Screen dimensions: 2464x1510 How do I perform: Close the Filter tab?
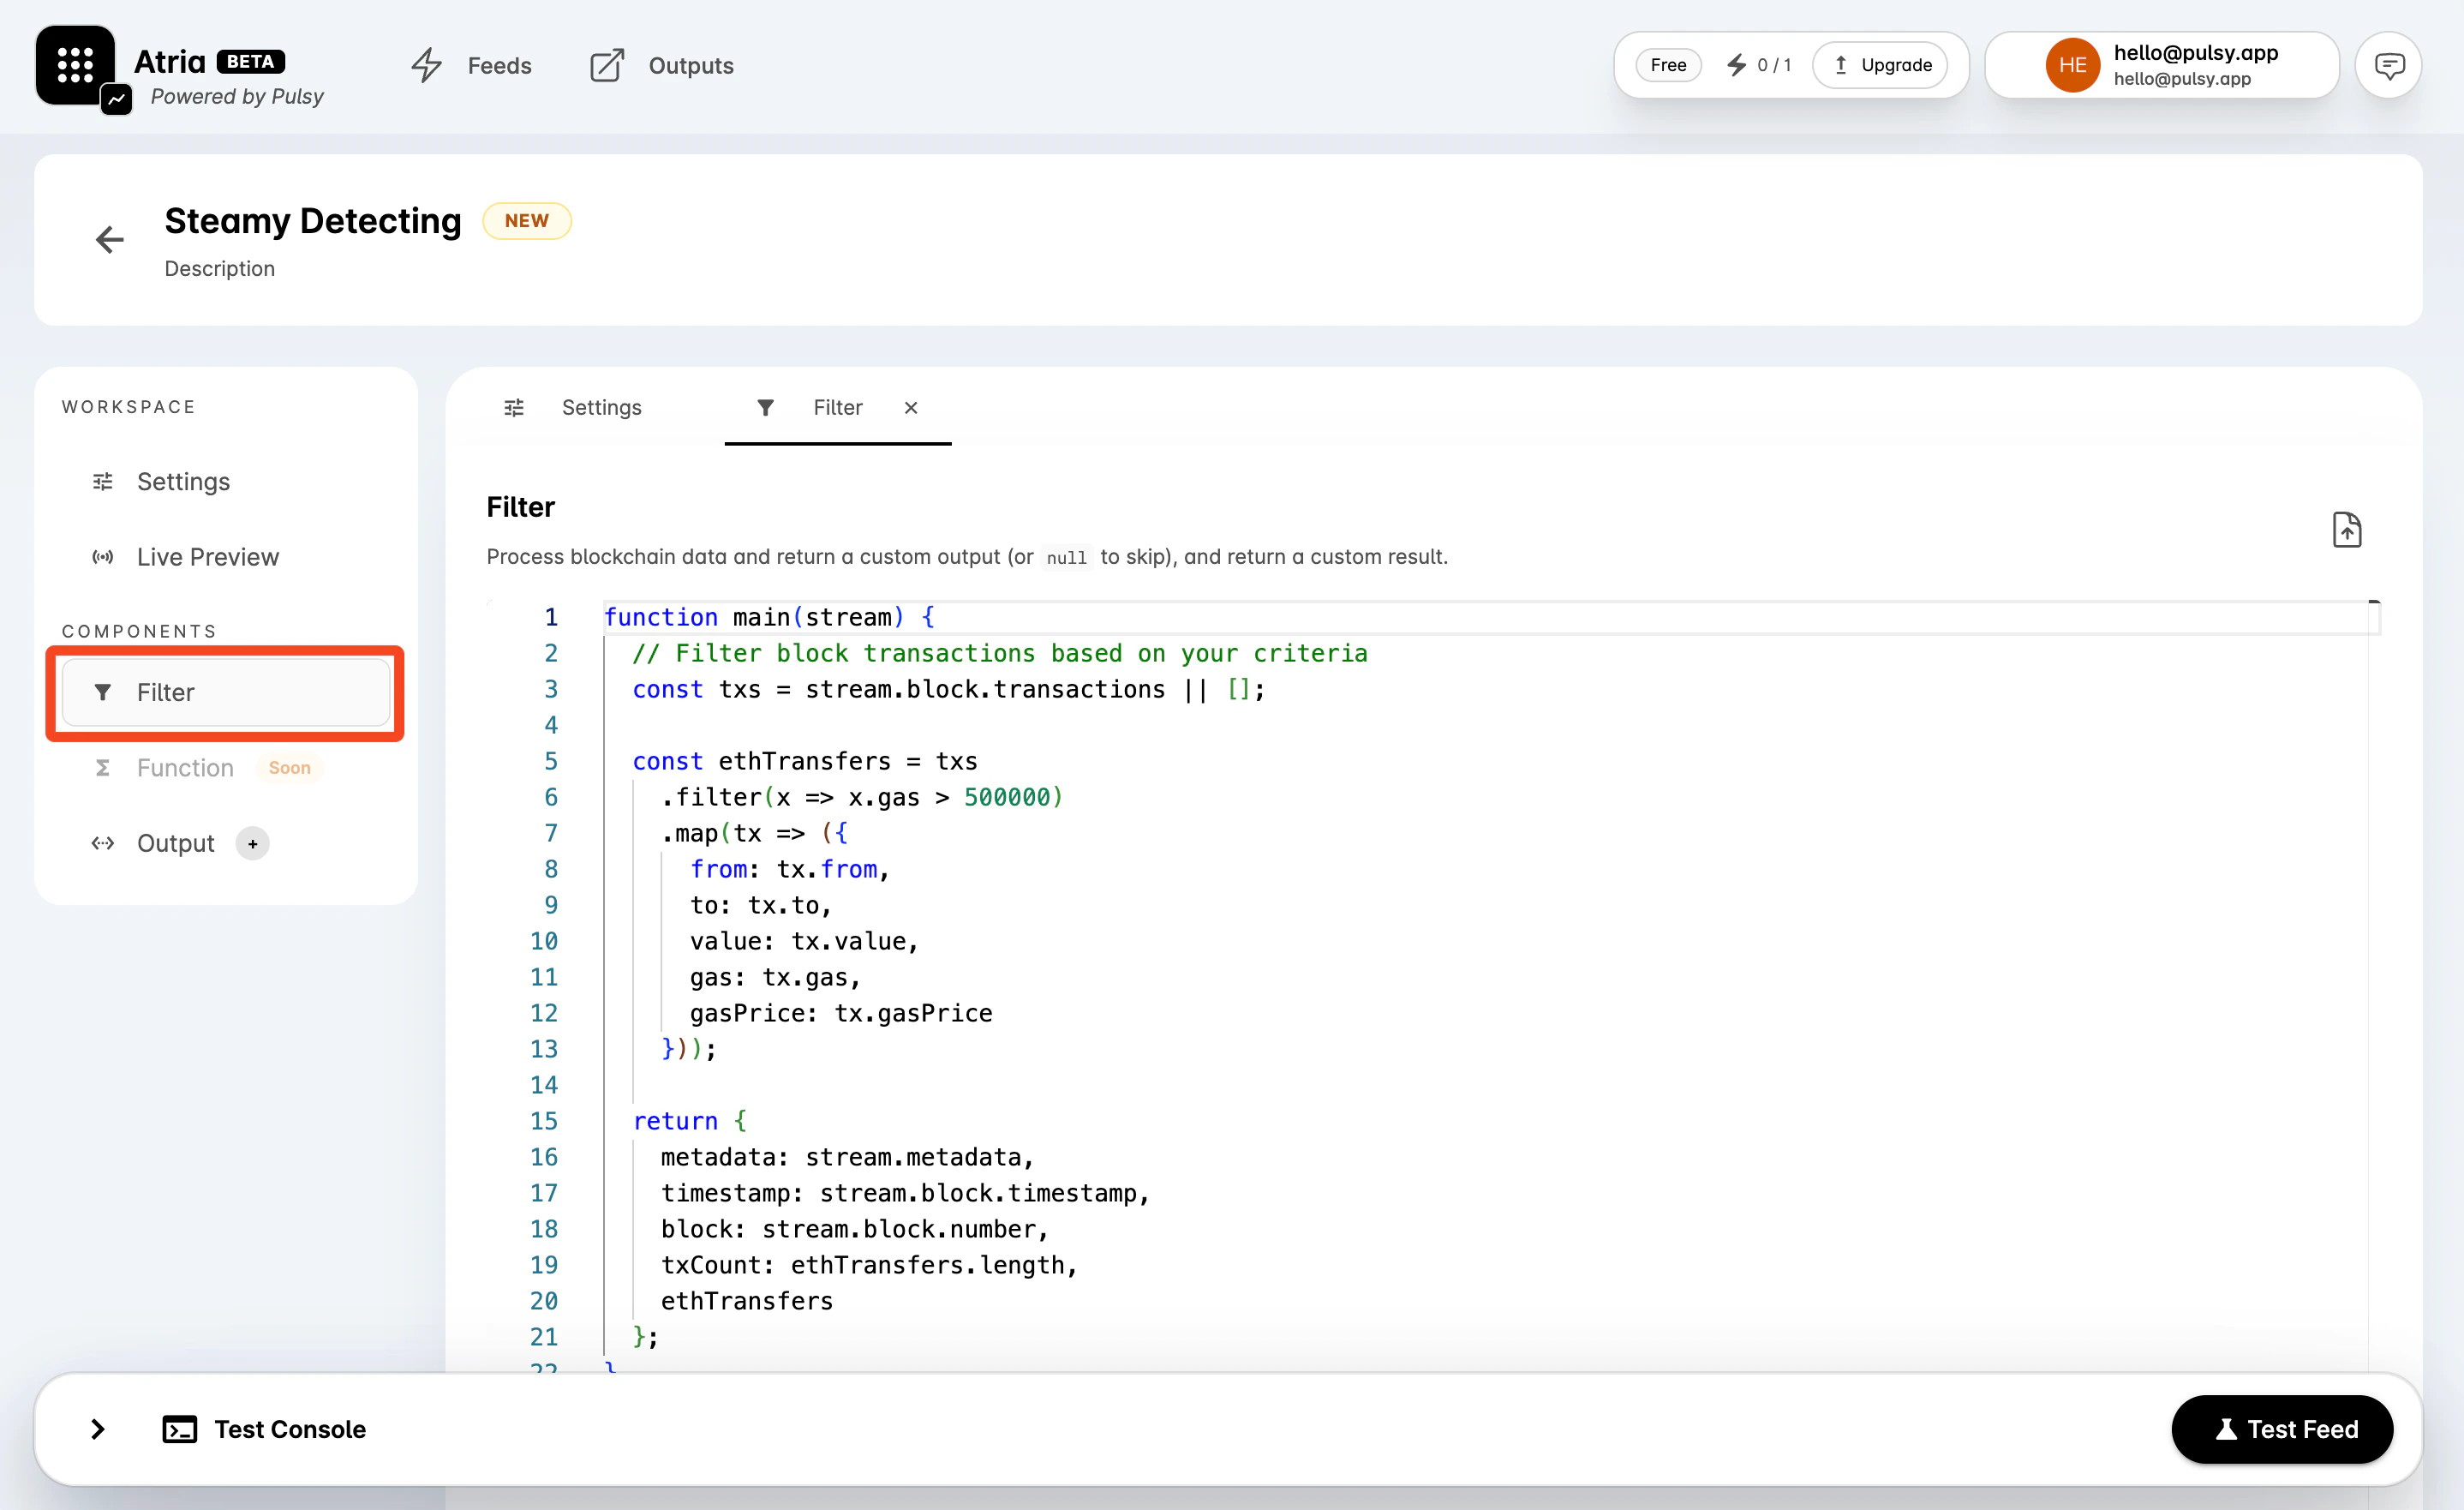coord(911,408)
